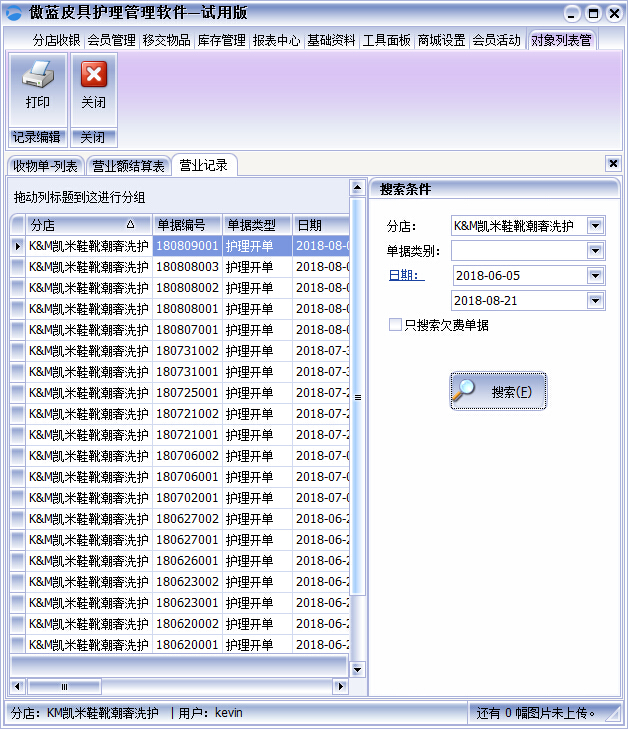Viewport: 628px width, 729px height.
Task: Click the magnifier 搜索(F) button
Action: pos(499,392)
